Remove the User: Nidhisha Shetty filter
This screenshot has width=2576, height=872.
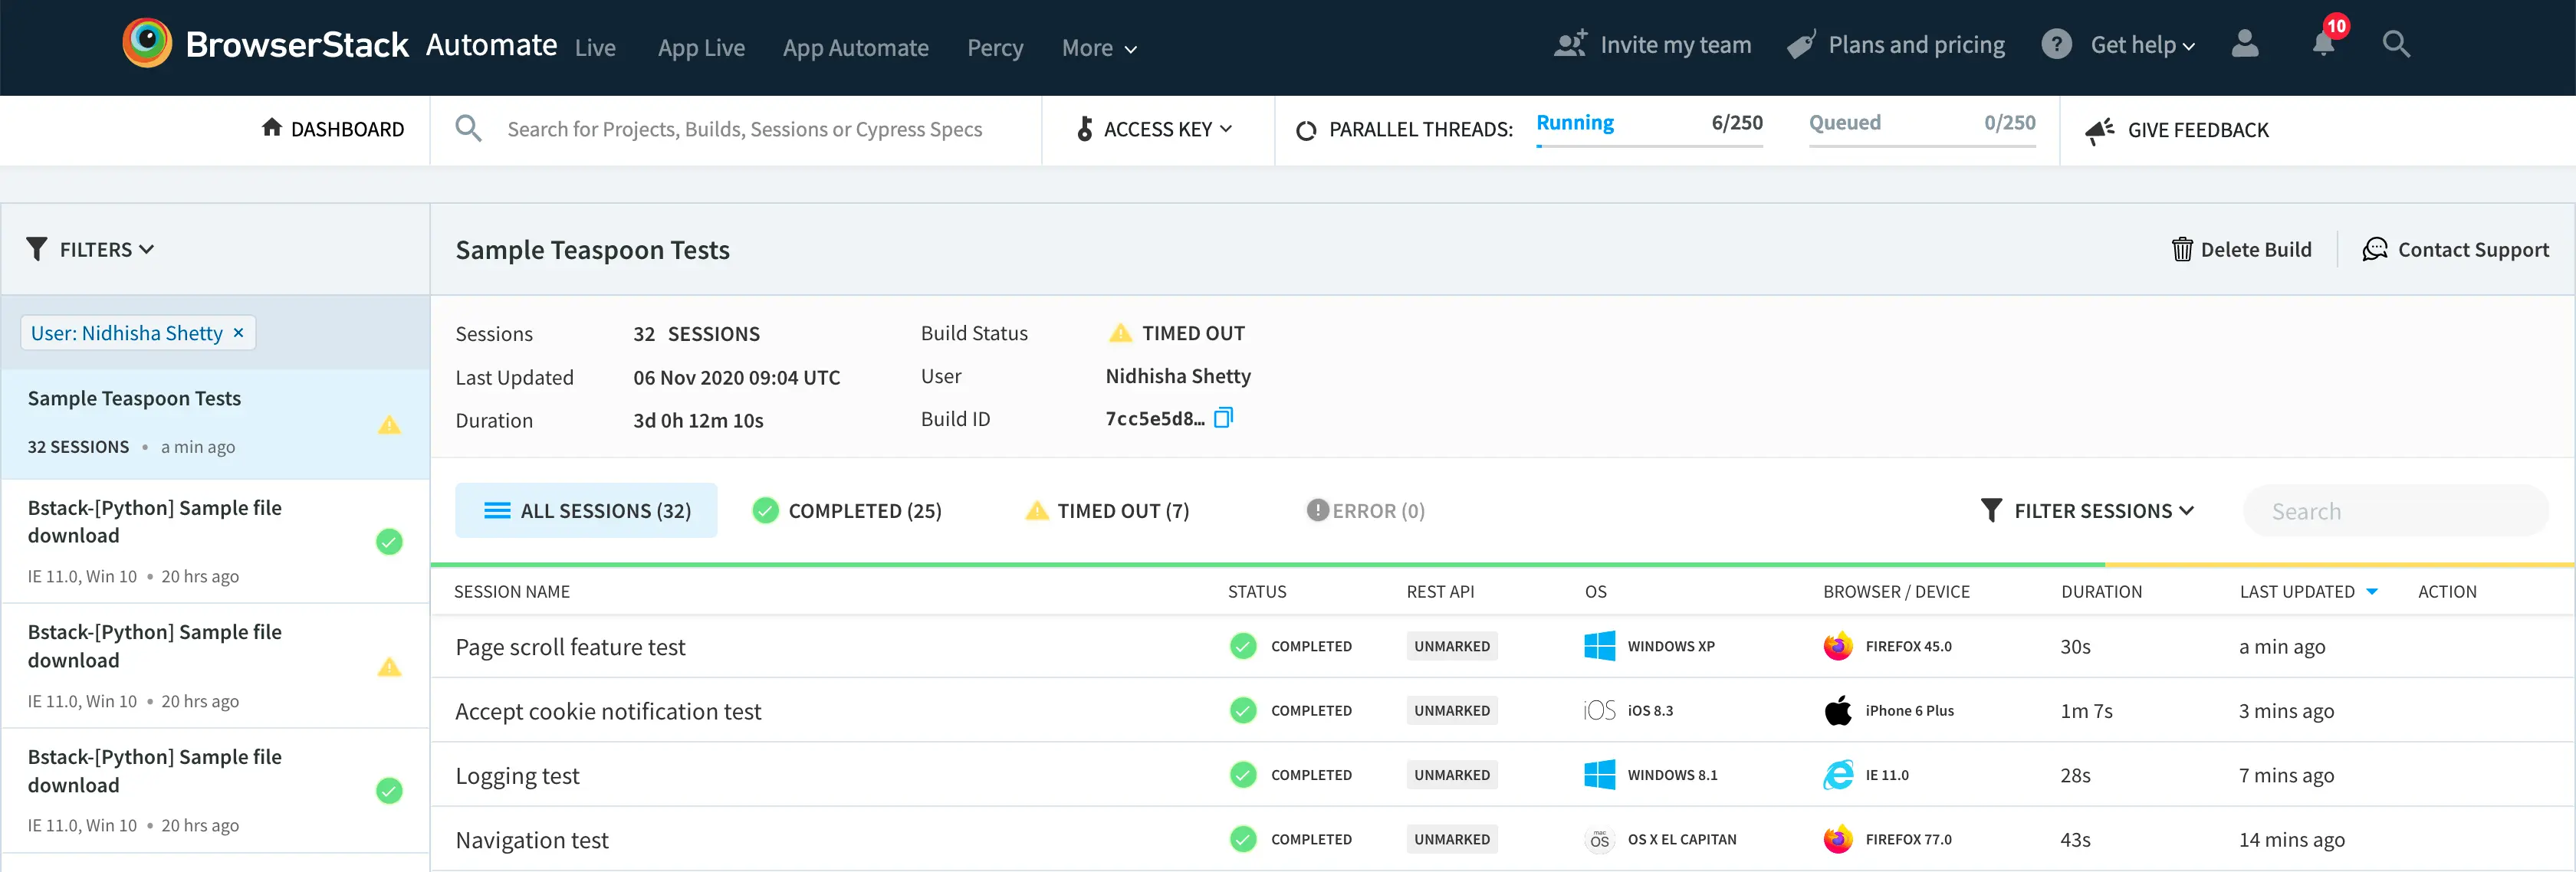pyautogui.click(x=239, y=333)
